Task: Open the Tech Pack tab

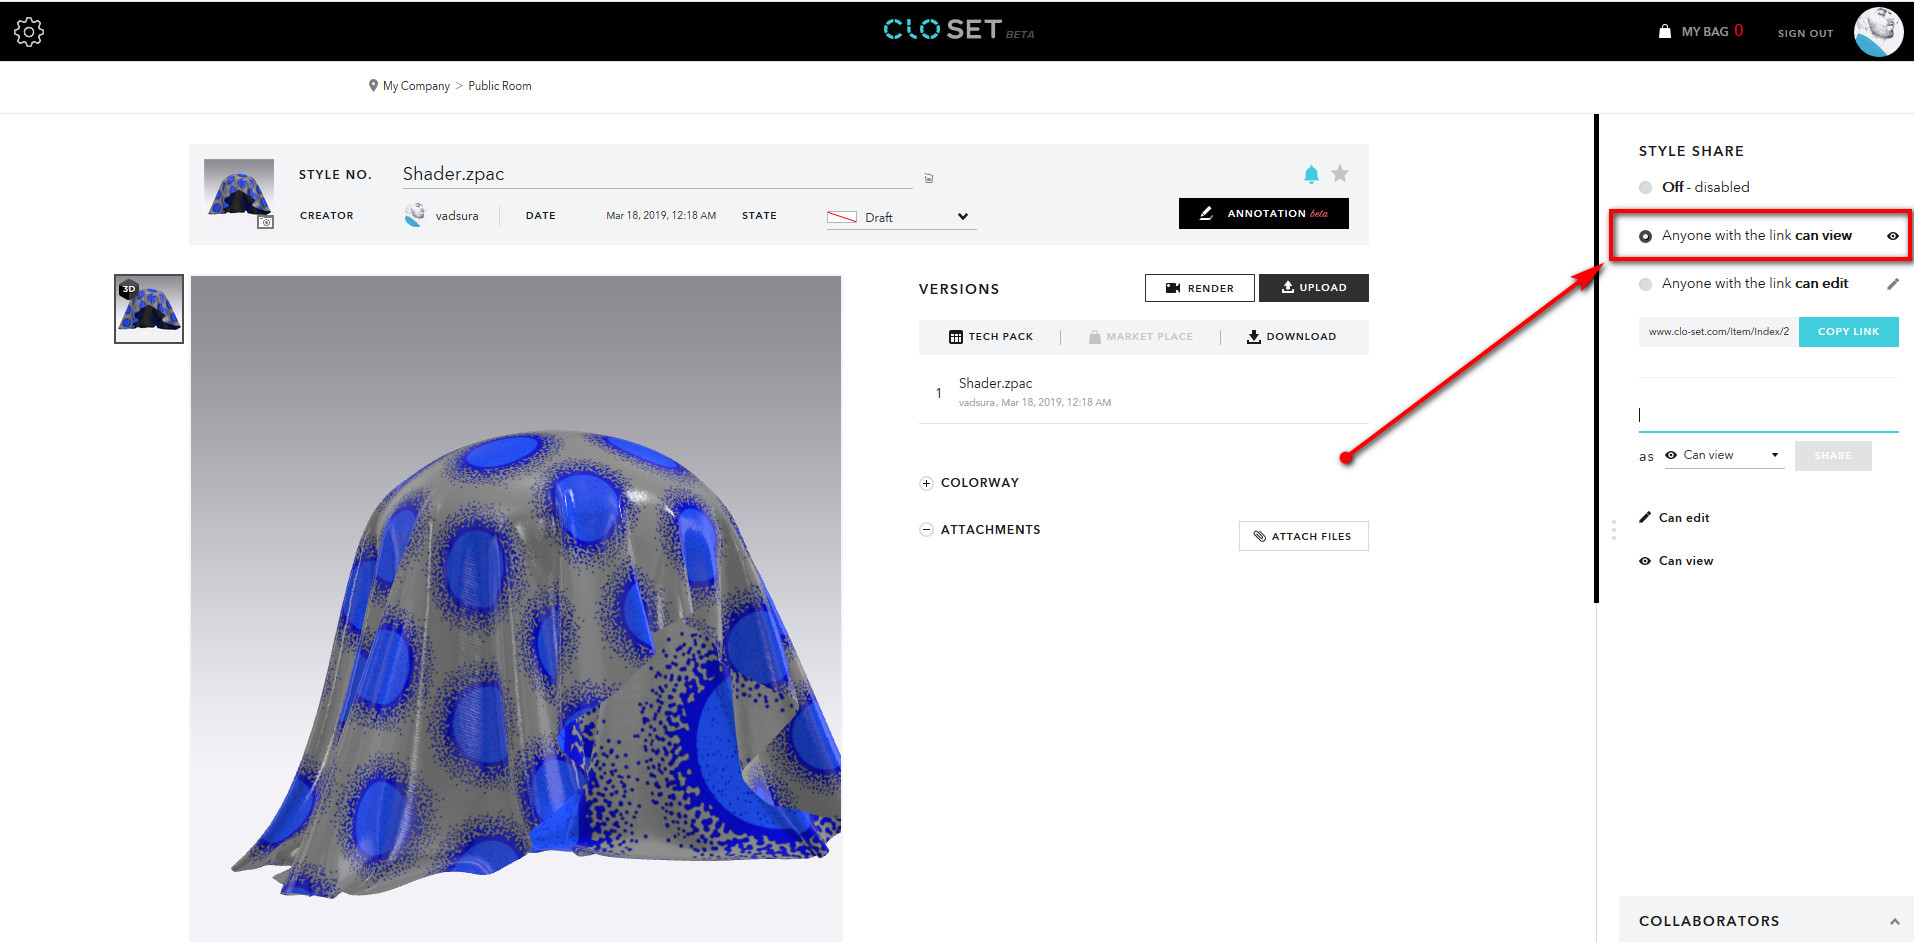Action: pyautogui.click(x=990, y=337)
